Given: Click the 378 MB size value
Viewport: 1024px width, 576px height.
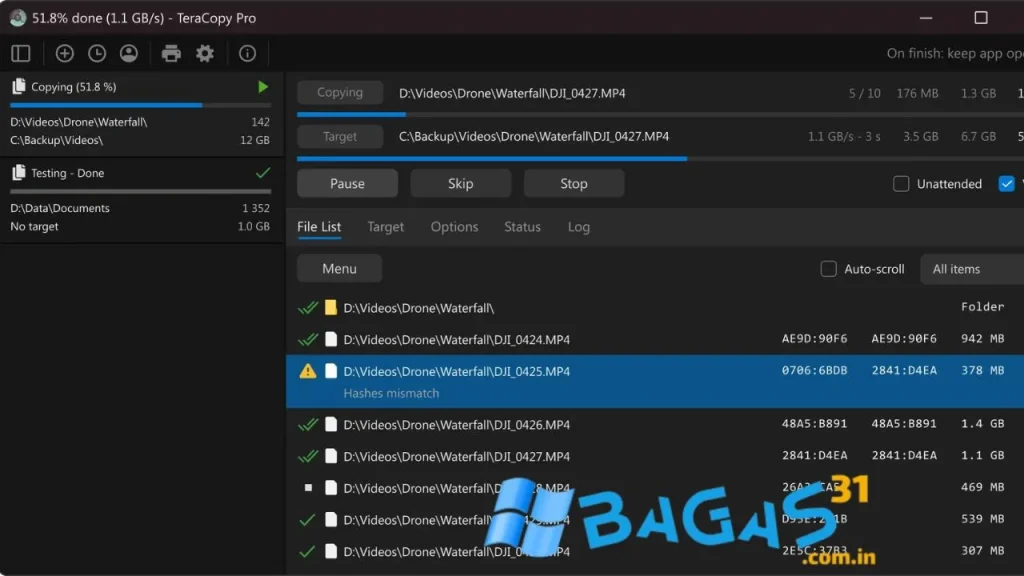Looking at the screenshot, I should [982, 370].
